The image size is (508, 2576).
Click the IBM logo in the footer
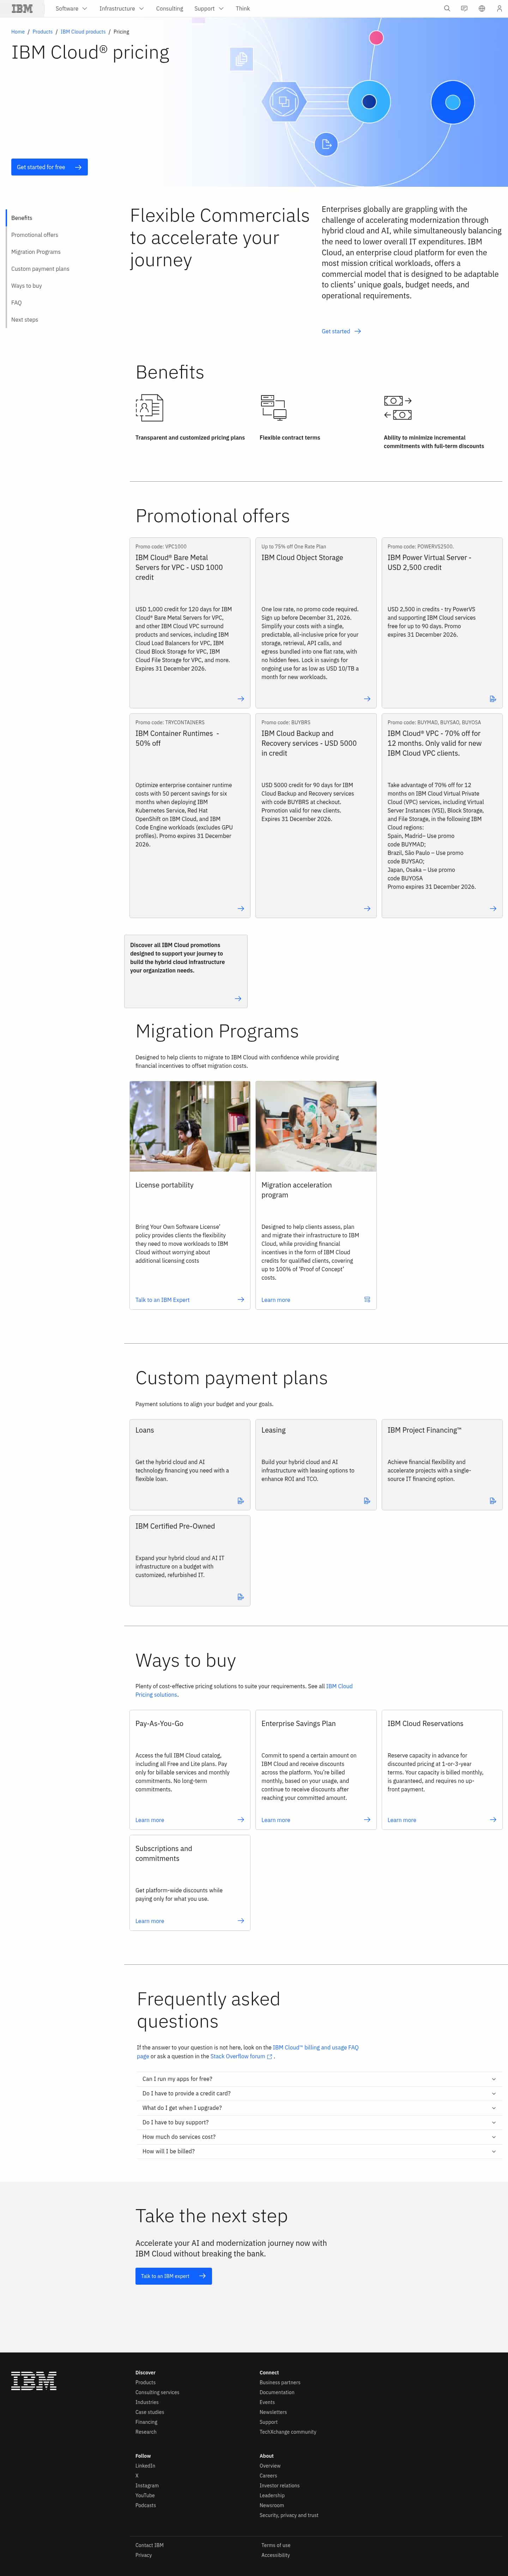(34, 2381)
